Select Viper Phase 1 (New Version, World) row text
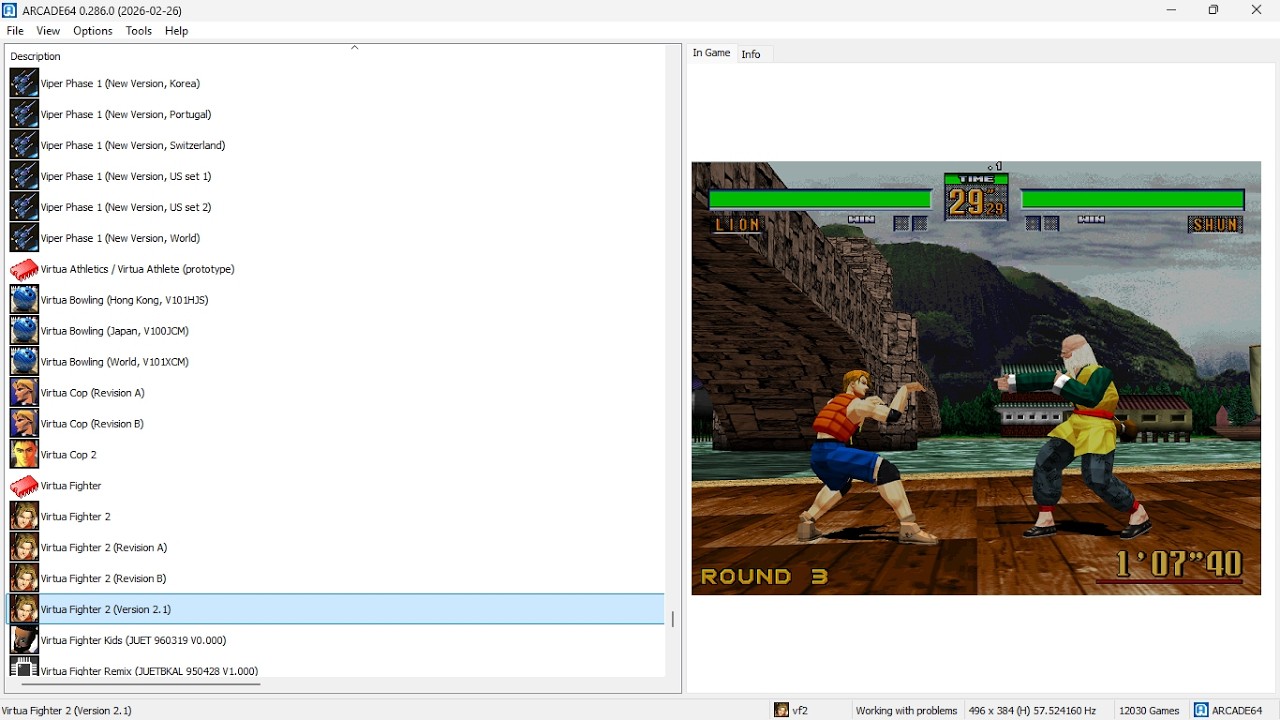This screenshot has height=720, width=1280. [121, 239]
